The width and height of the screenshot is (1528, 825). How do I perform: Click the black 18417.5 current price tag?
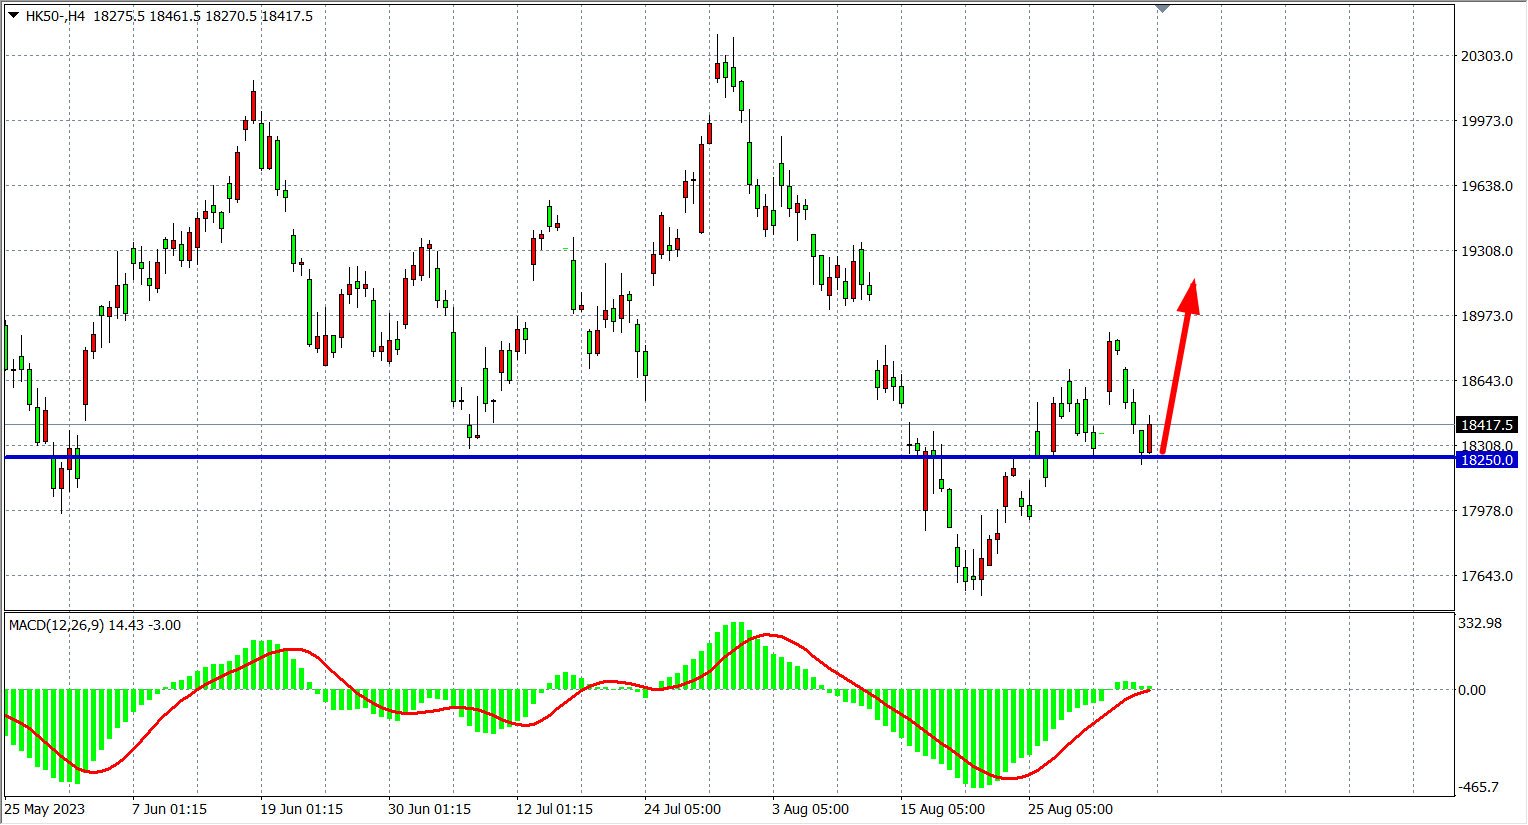tap(1486, 425)
